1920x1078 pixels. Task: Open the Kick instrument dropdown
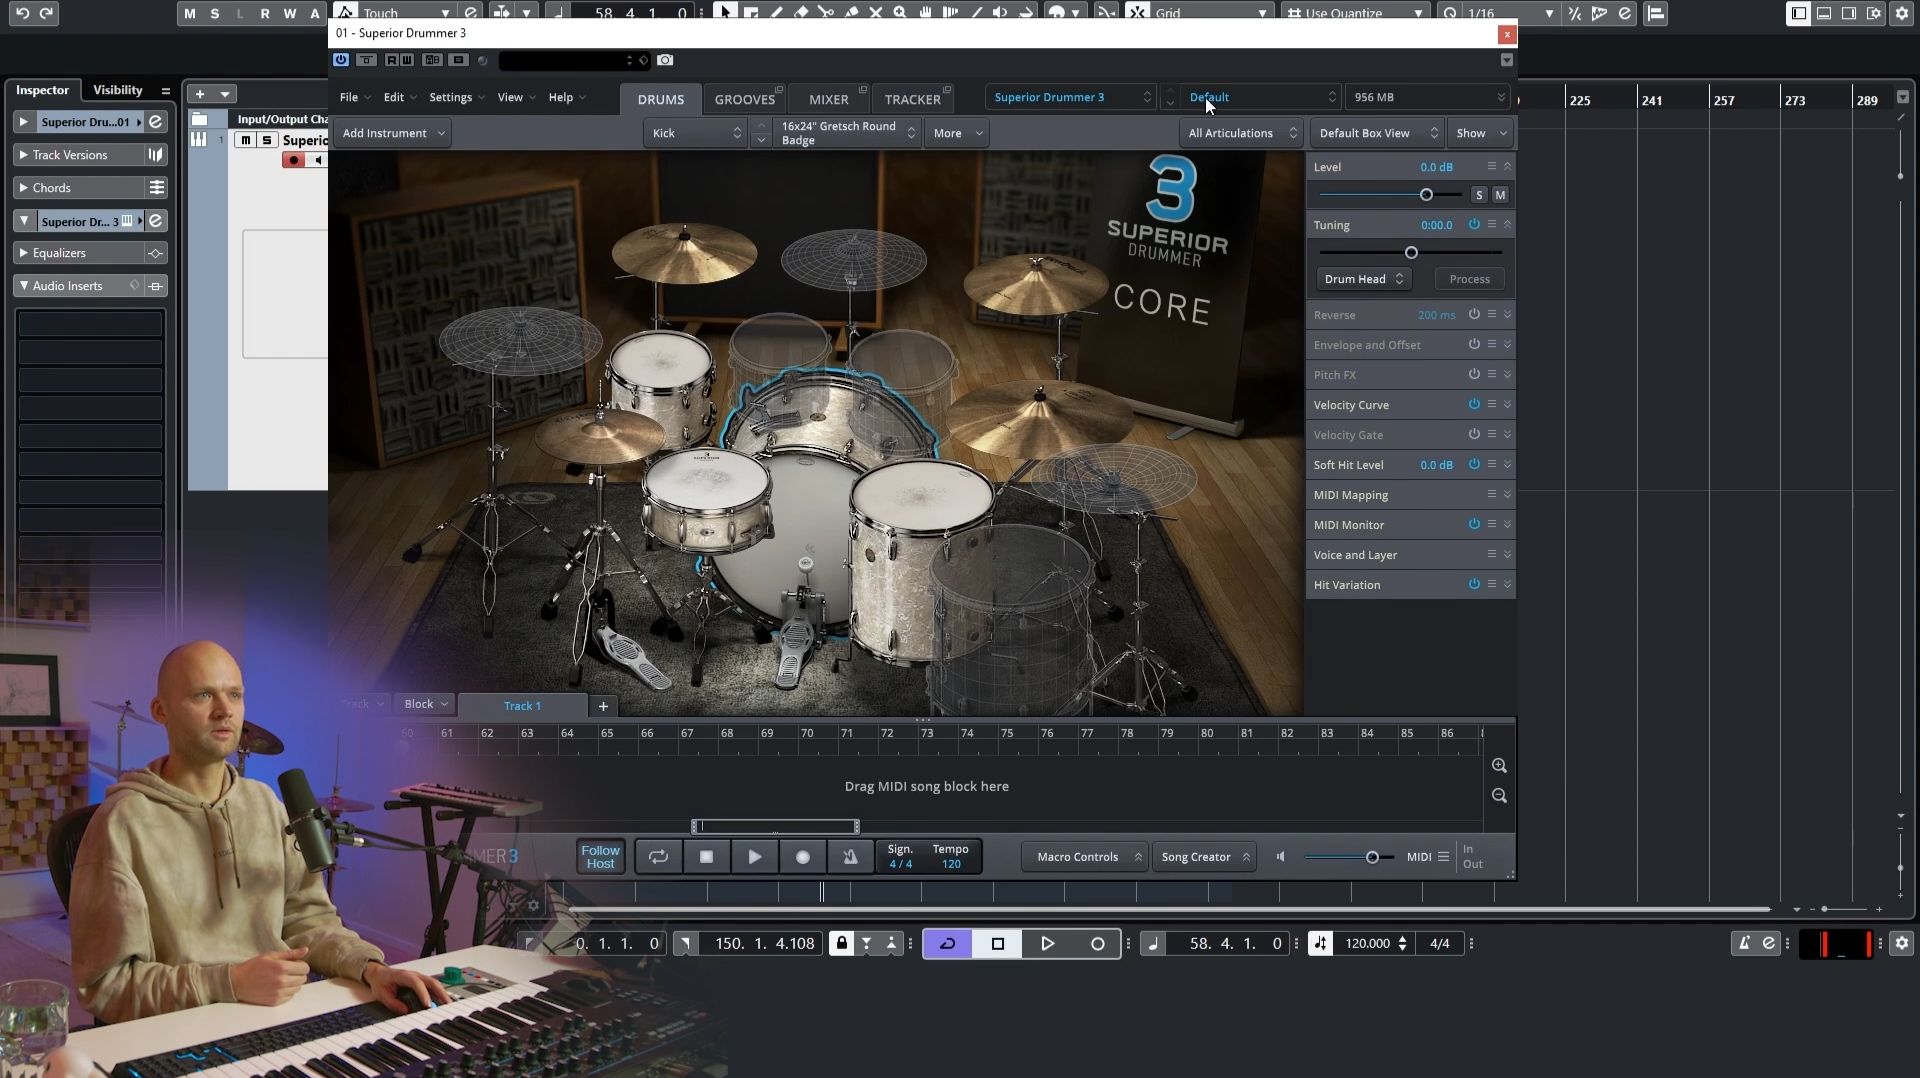click(696, 133)
